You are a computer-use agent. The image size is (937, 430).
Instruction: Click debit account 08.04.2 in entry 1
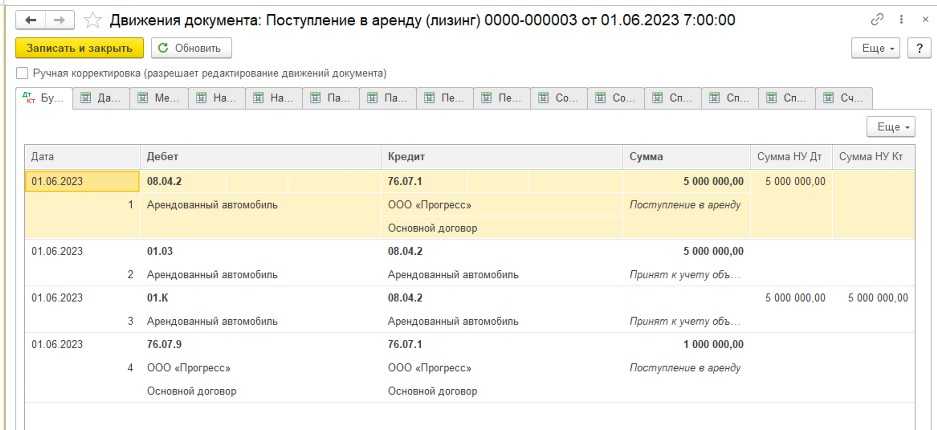pyautogui.click(x=164, y=181)
